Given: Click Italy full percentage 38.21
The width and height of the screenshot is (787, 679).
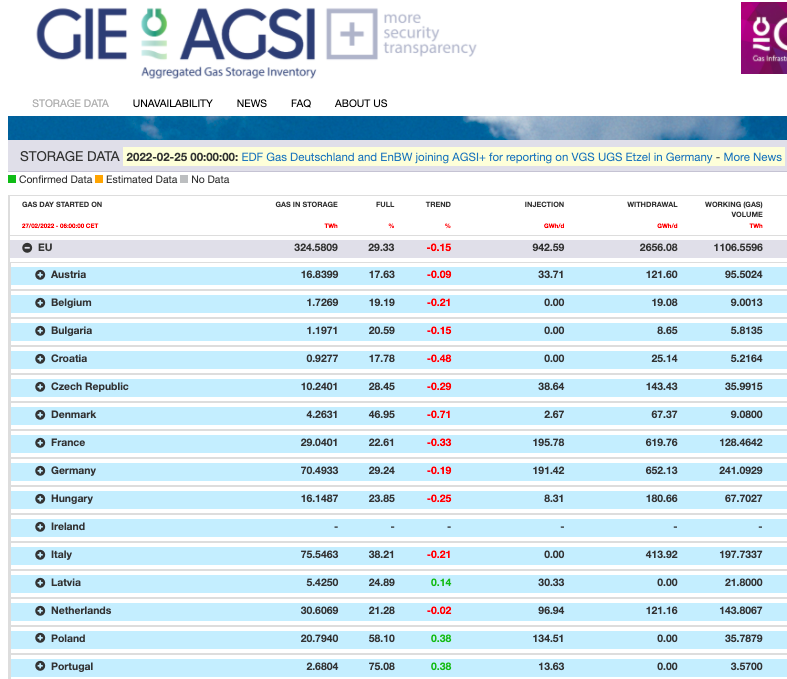Looking at the screenshot, I should [x=381, y=555].
